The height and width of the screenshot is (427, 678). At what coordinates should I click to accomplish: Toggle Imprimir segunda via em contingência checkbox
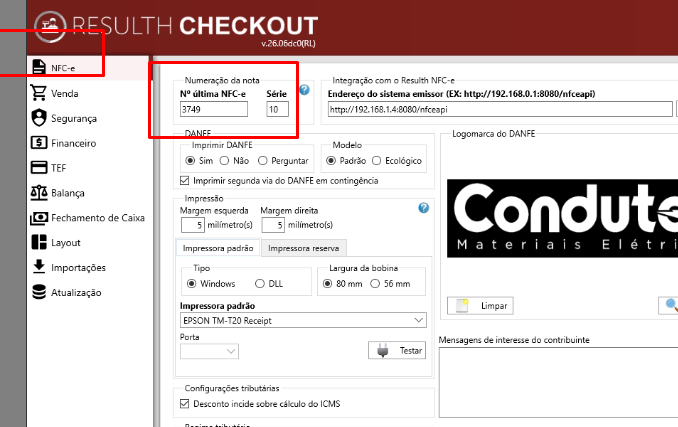185,180
